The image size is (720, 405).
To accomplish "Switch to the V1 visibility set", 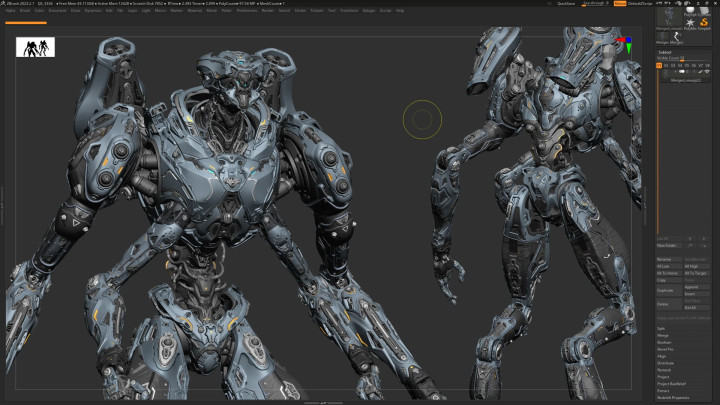I will (659, 65).
